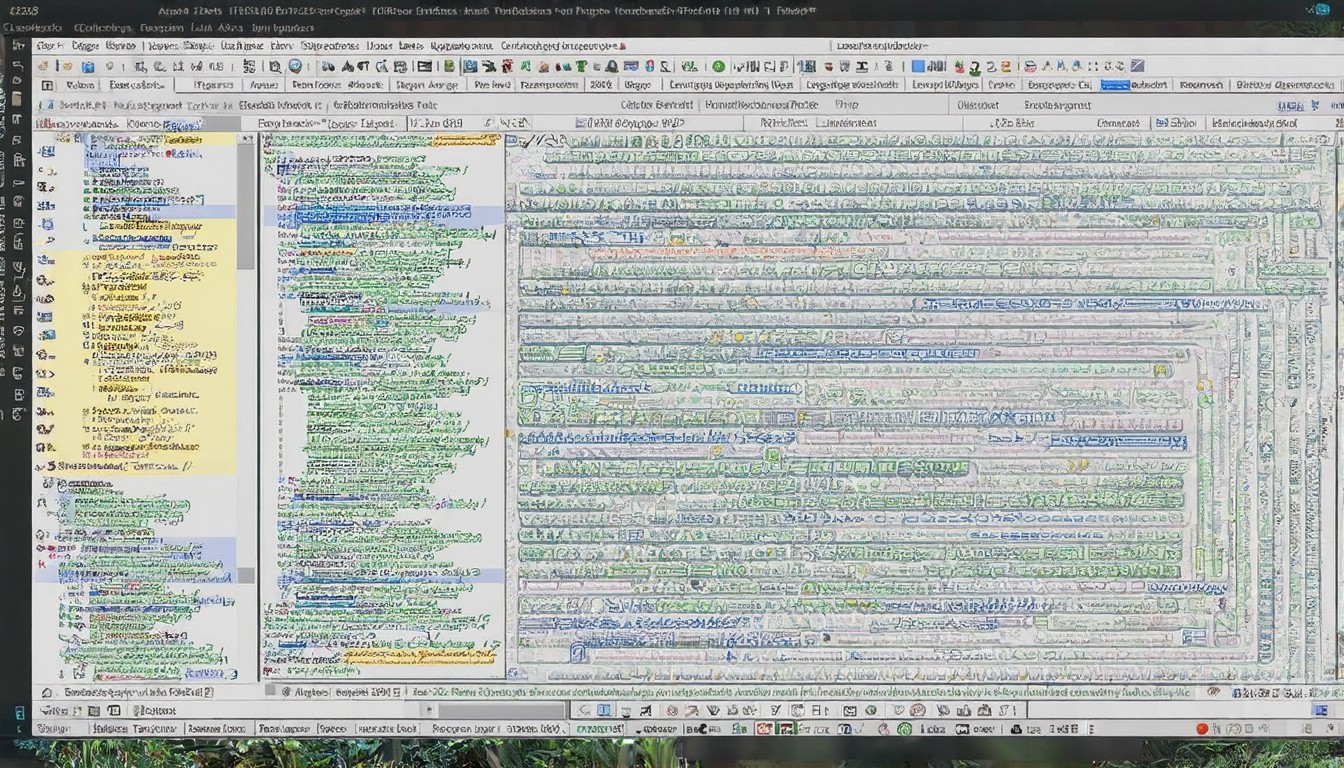Click the grey striped icon ending the top toolbar
Image resolution: width=1344 pixels, height=768 pixels.
(x=1137, y=66)
